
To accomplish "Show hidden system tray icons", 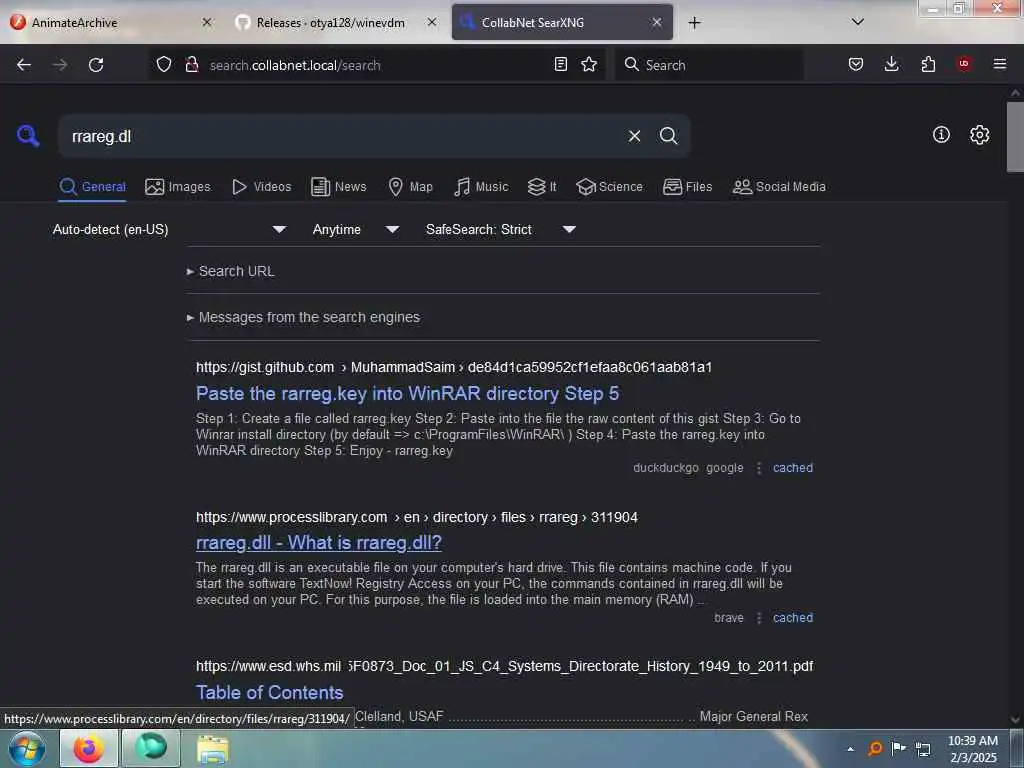I will tap(850, 749).
